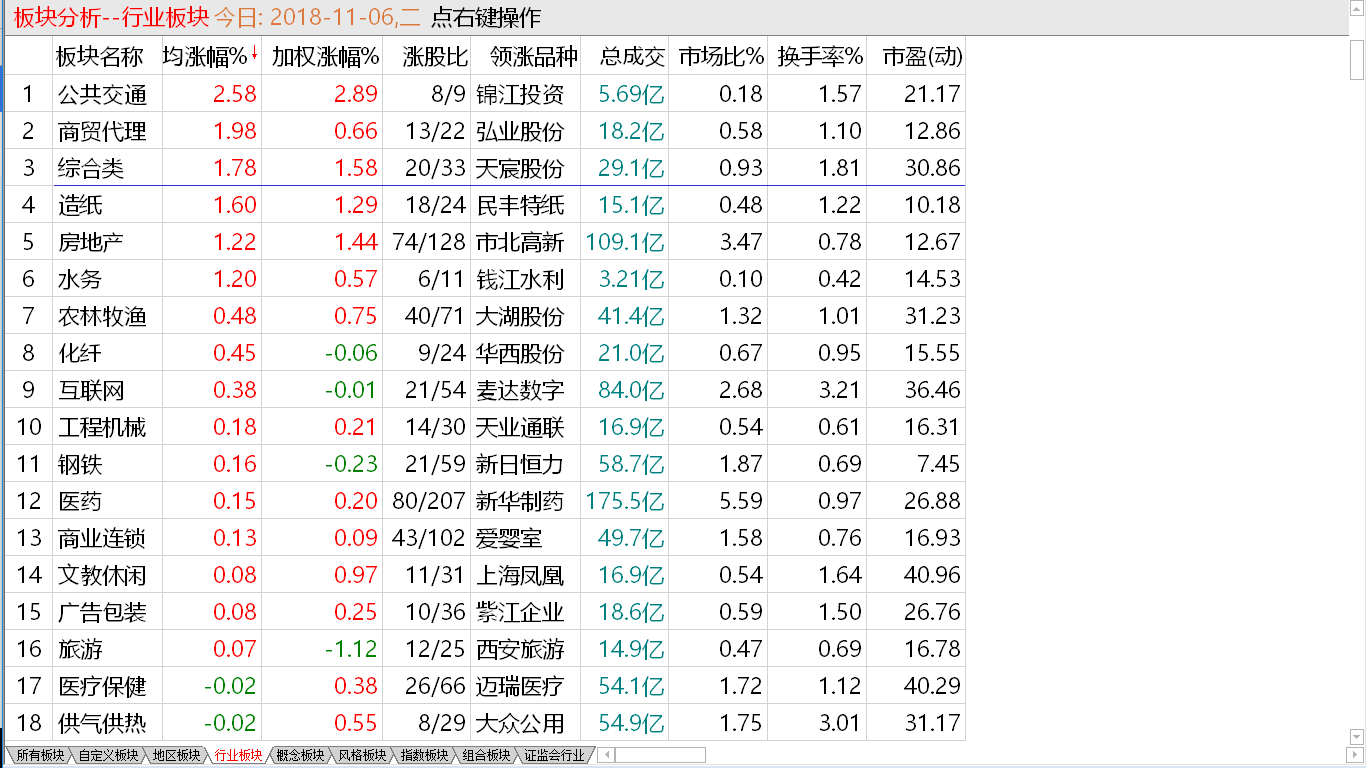Click leading stock 市北高新
The image size is (1366, 768).
click(520, 242)
